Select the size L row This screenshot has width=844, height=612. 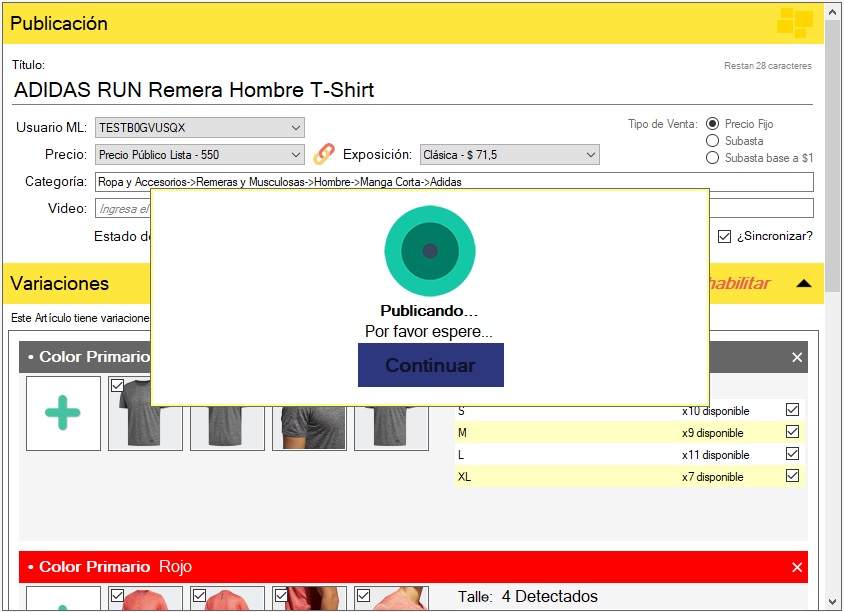630,455
